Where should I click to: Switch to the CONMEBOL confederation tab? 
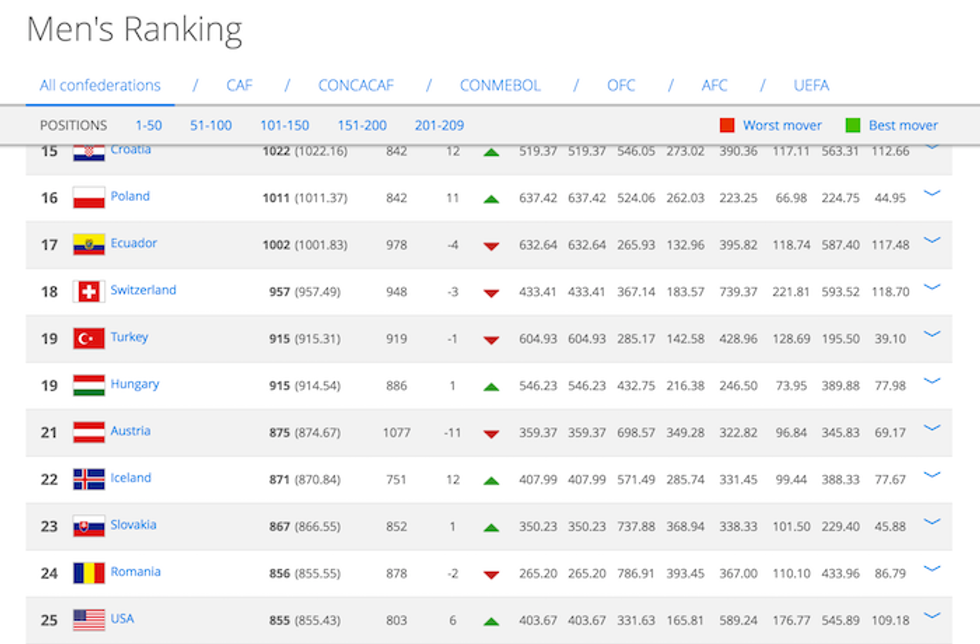pos(499,85)
